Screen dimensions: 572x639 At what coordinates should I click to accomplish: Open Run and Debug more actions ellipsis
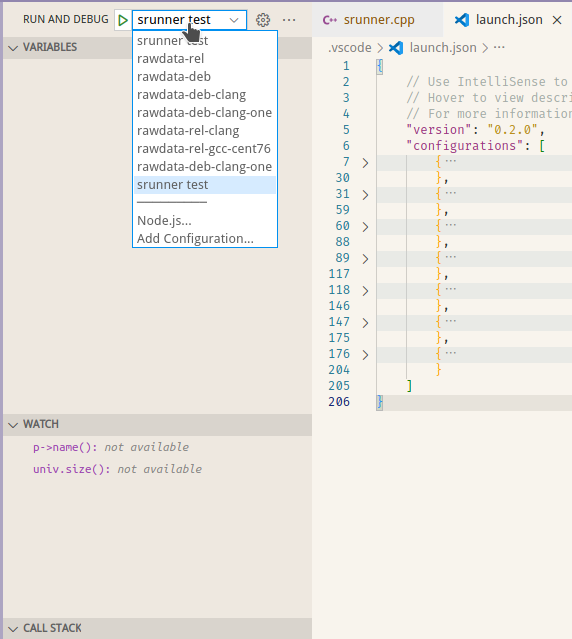tap(289, 20)
